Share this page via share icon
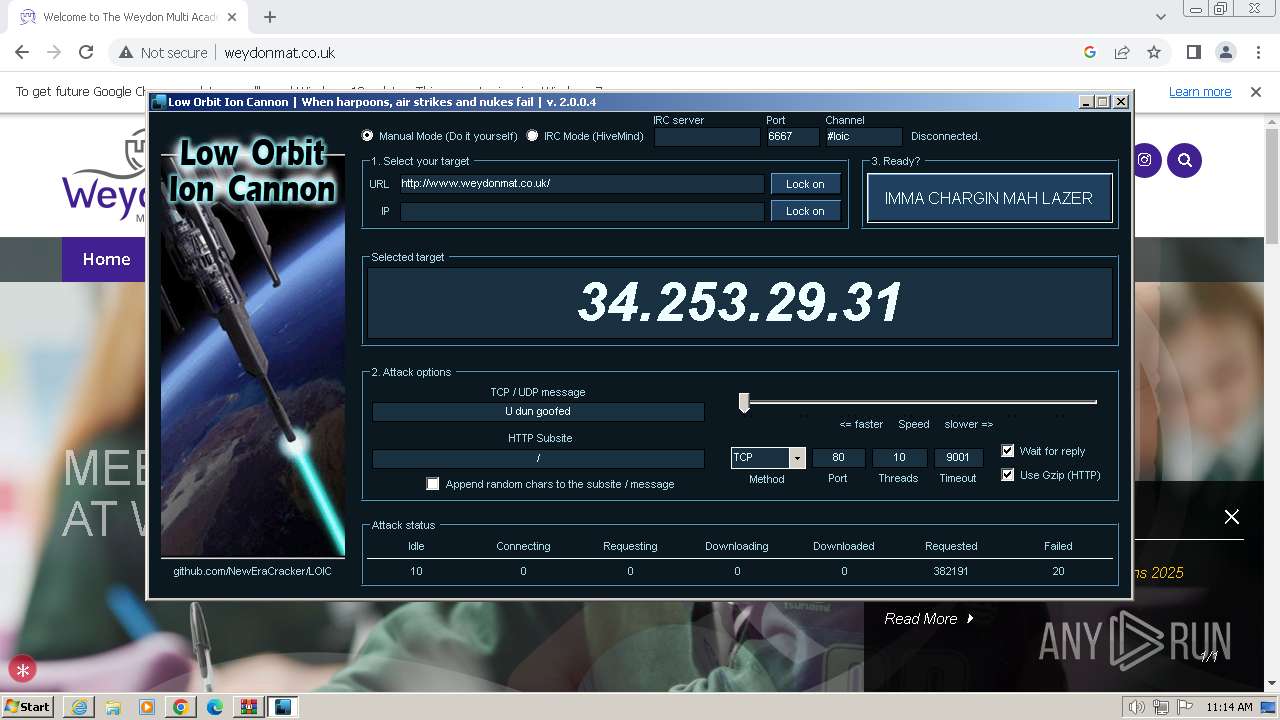This screenshot has height=720, width=1280. (1122, 52)
